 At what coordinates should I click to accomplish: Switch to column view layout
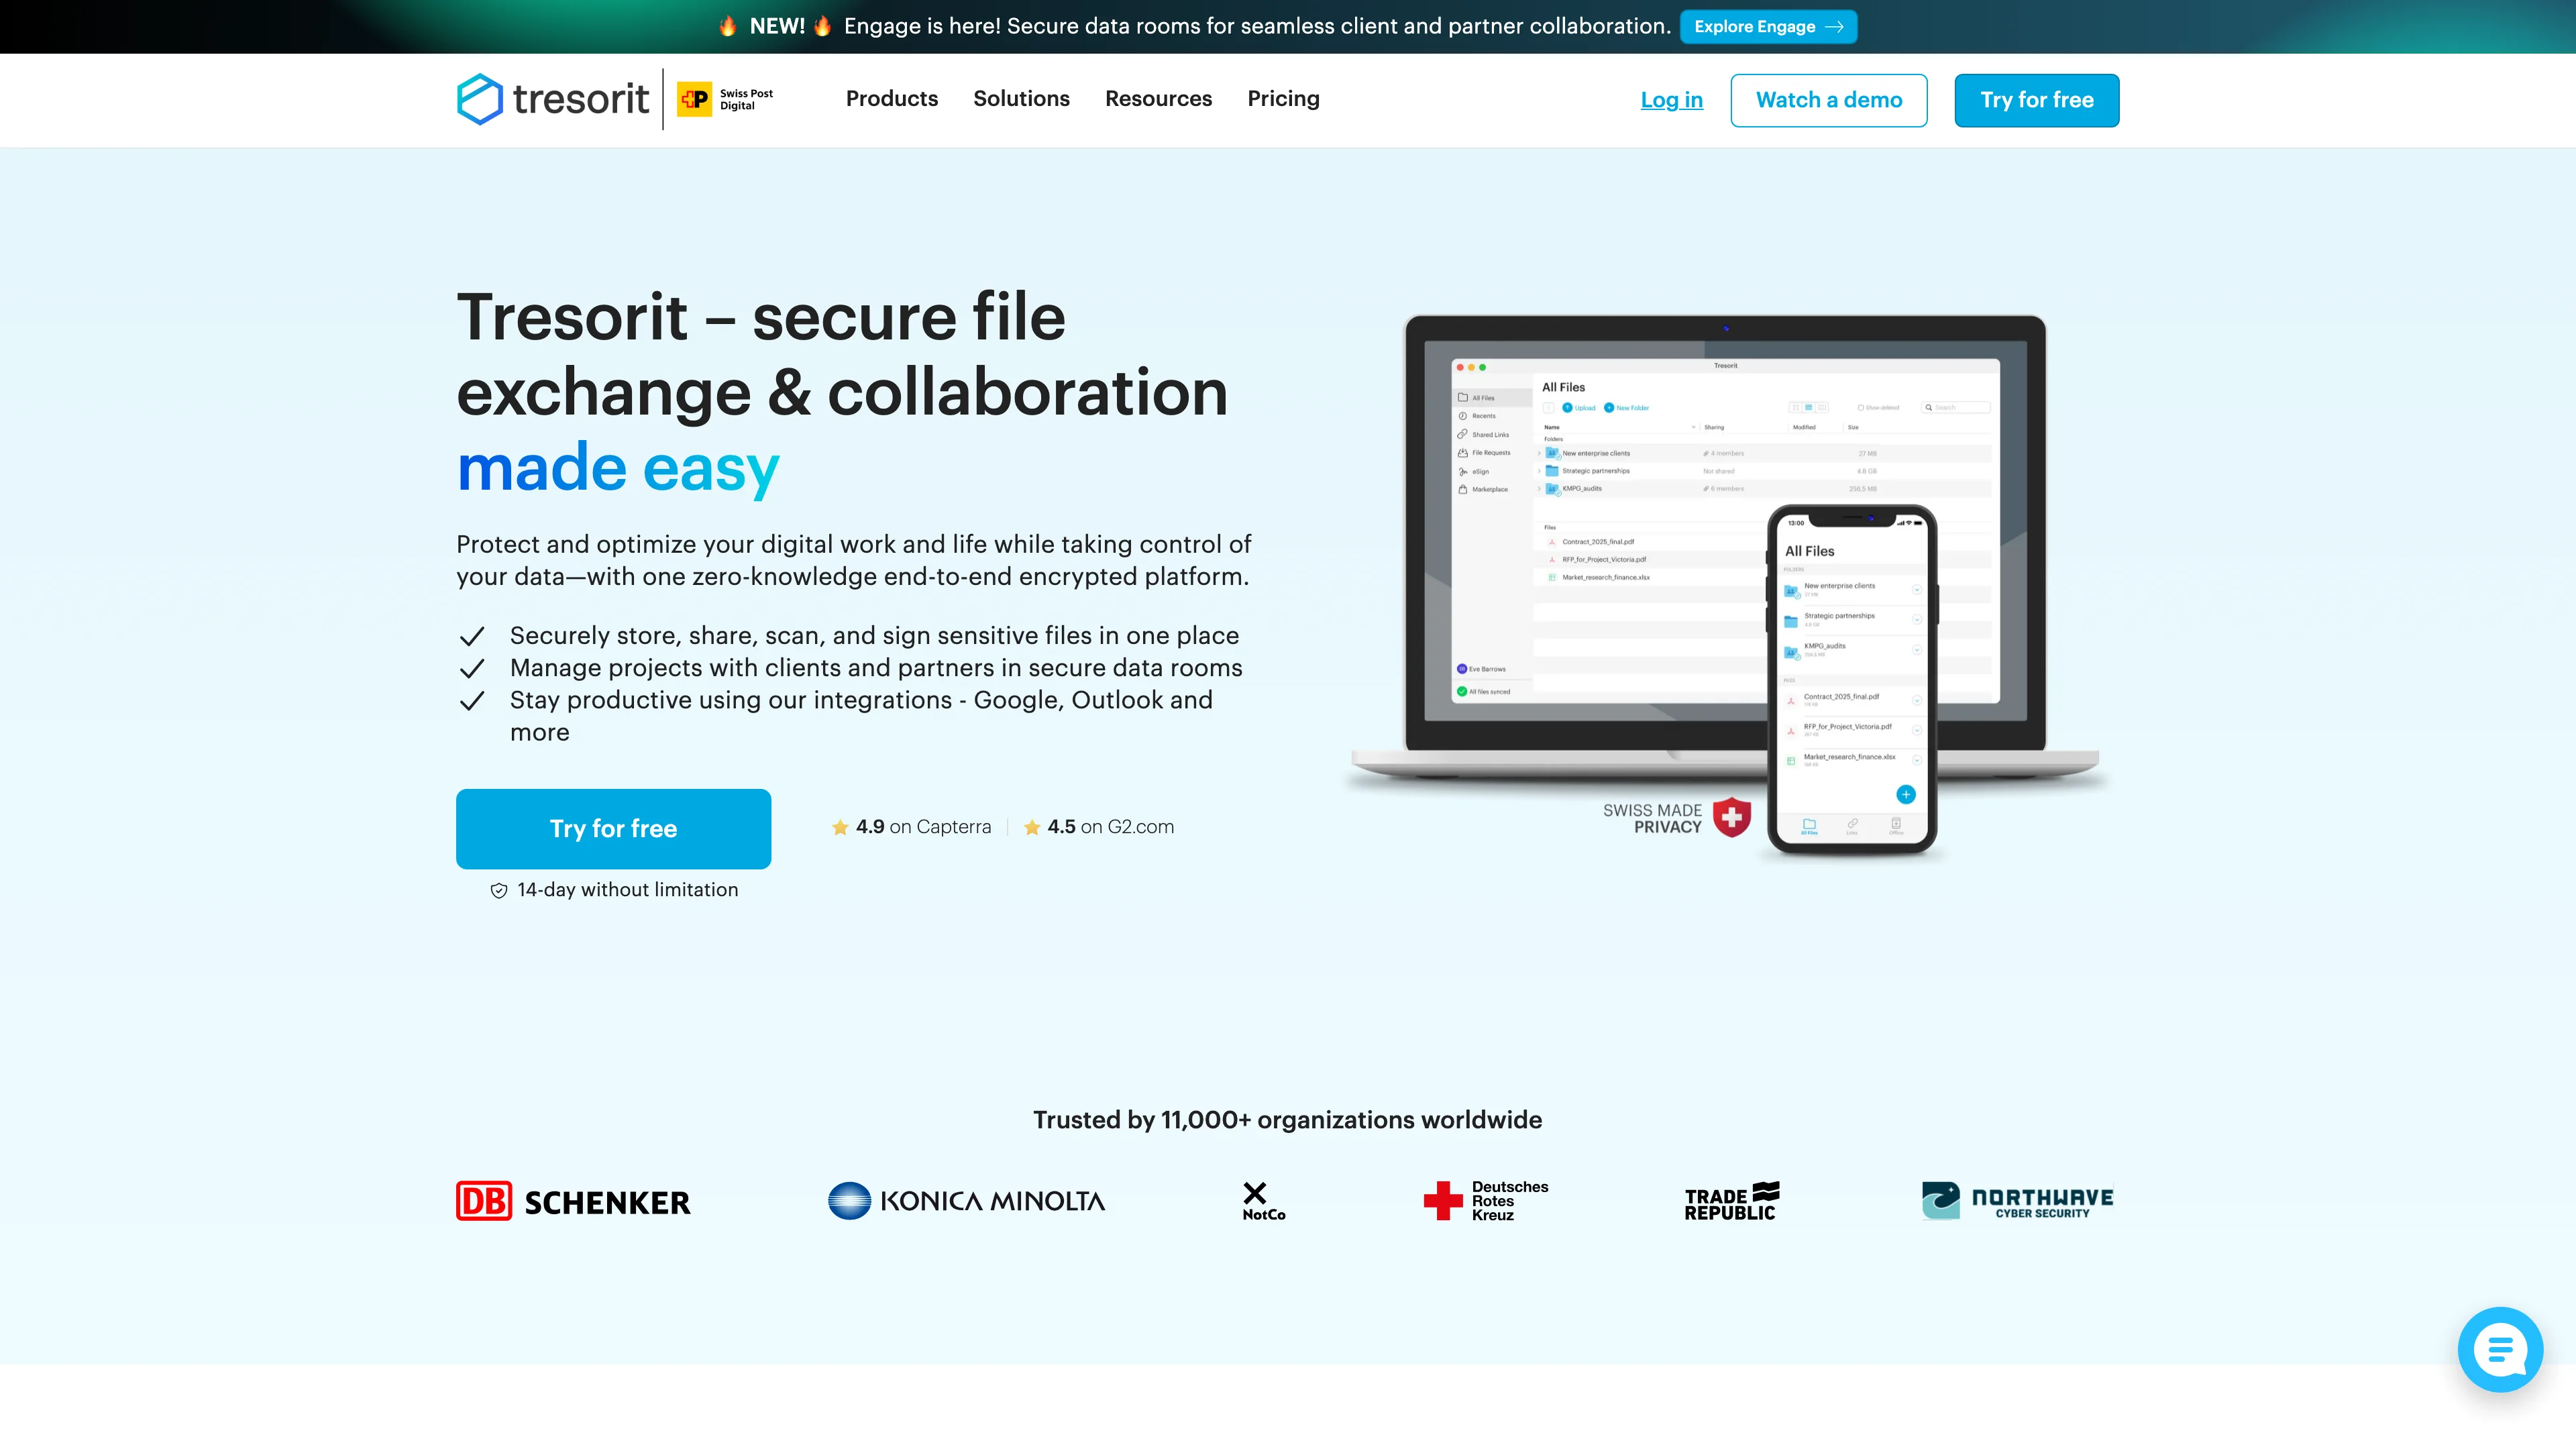[x=1822, y=408]
